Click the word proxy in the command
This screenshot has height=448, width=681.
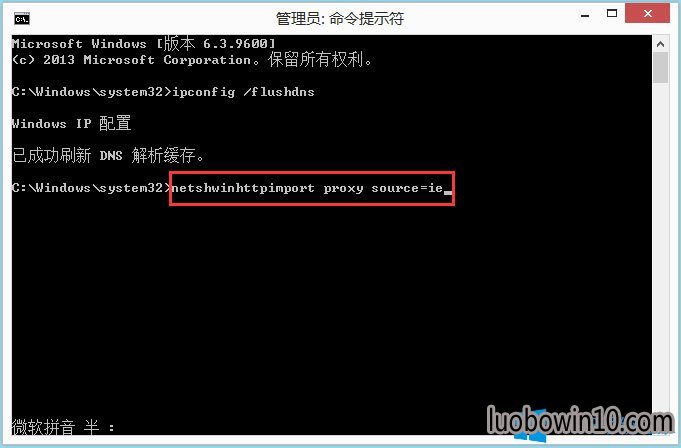343,188
